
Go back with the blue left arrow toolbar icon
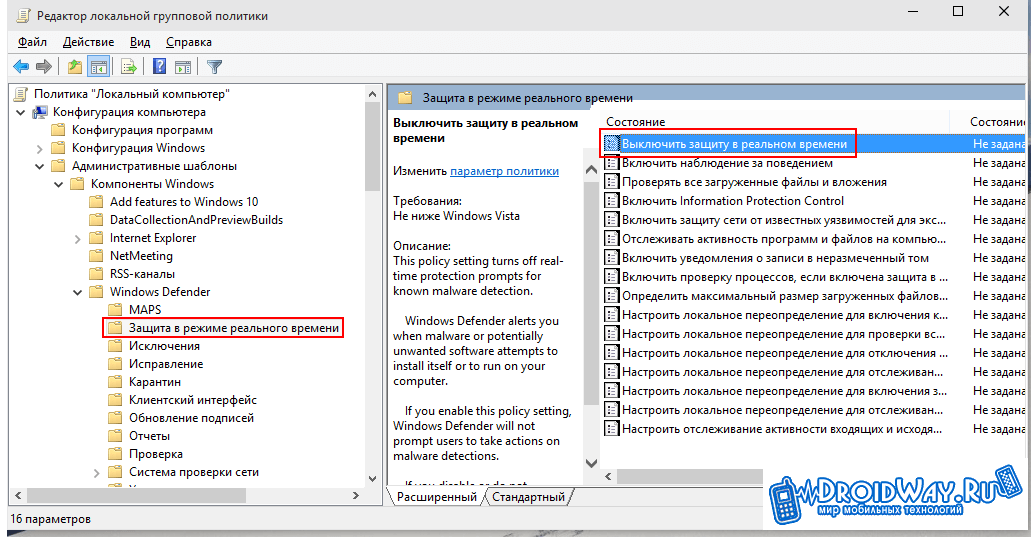(21, 66)
